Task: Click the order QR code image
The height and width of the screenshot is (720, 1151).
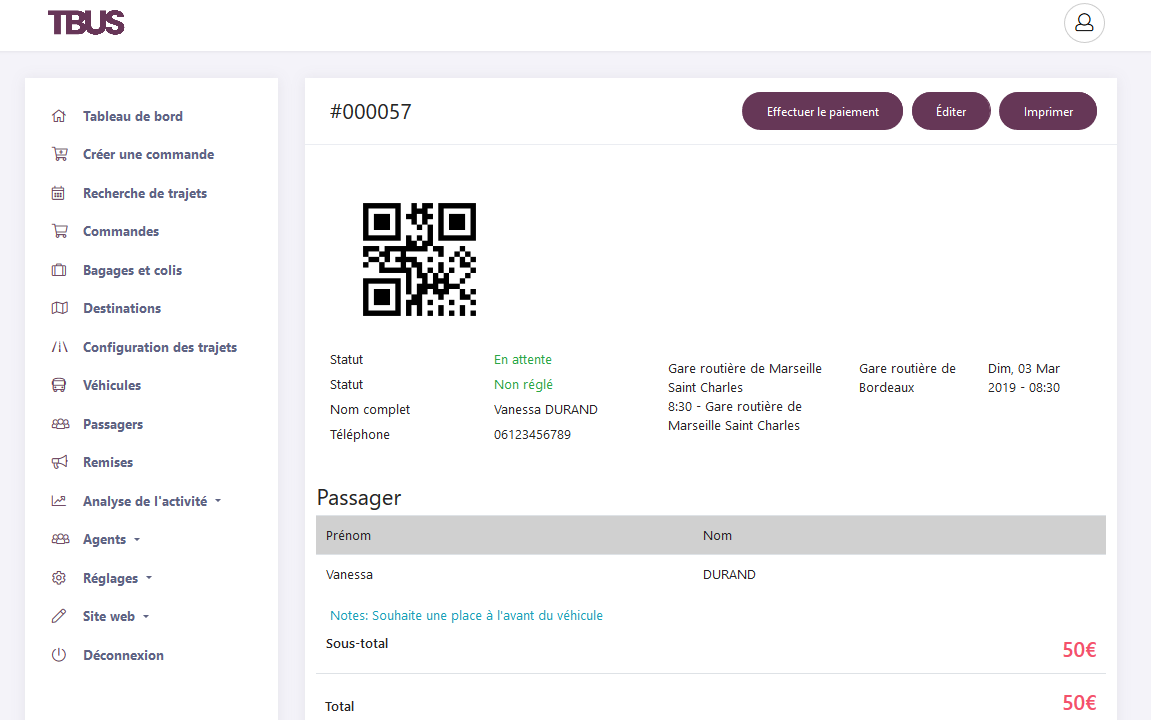Action: 419,260
